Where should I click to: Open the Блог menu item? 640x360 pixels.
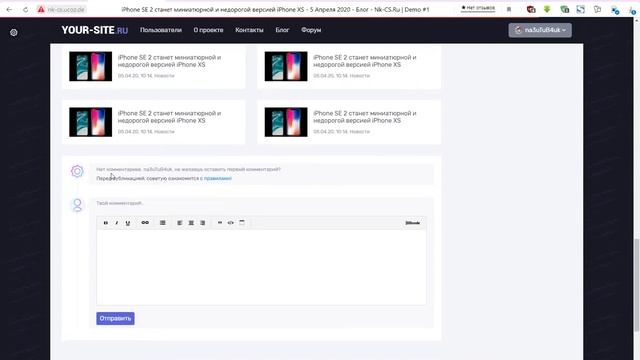(x=282, y=30)
